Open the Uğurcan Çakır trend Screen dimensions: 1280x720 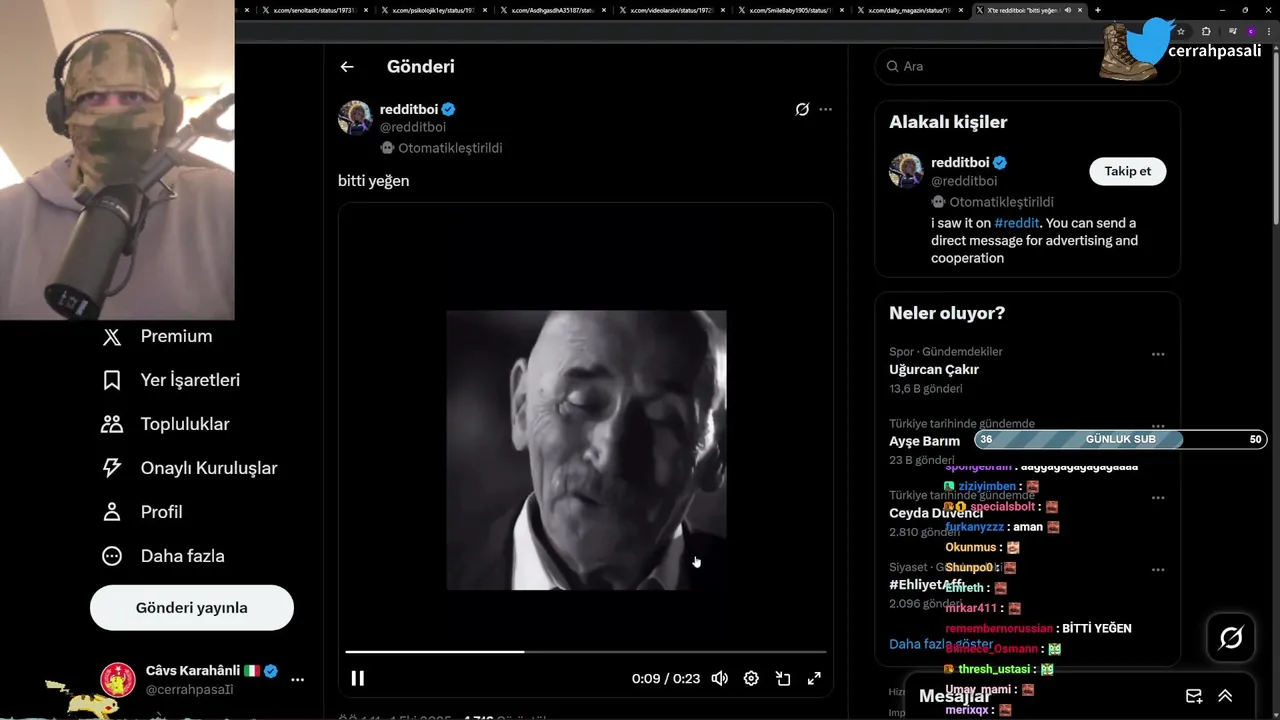point(934,369)
